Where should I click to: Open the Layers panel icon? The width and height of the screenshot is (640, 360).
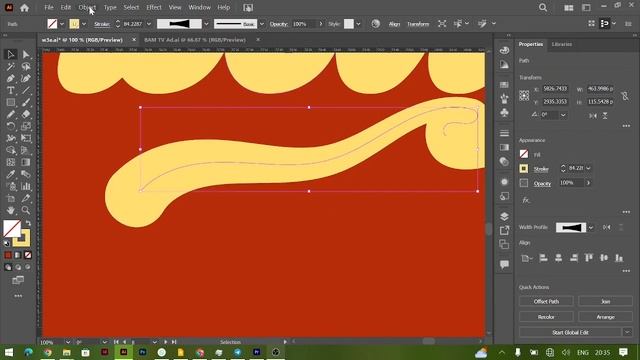[504, 216]
